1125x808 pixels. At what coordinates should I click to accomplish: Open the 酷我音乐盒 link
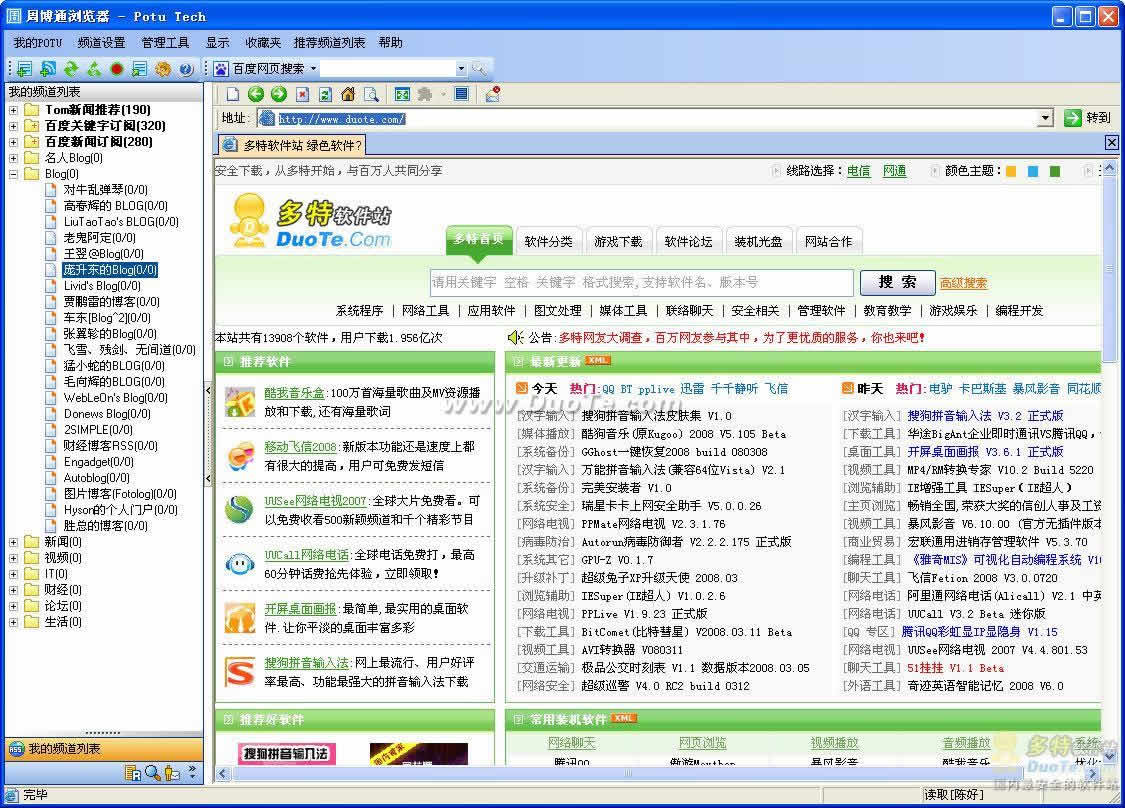coord(295,393)
